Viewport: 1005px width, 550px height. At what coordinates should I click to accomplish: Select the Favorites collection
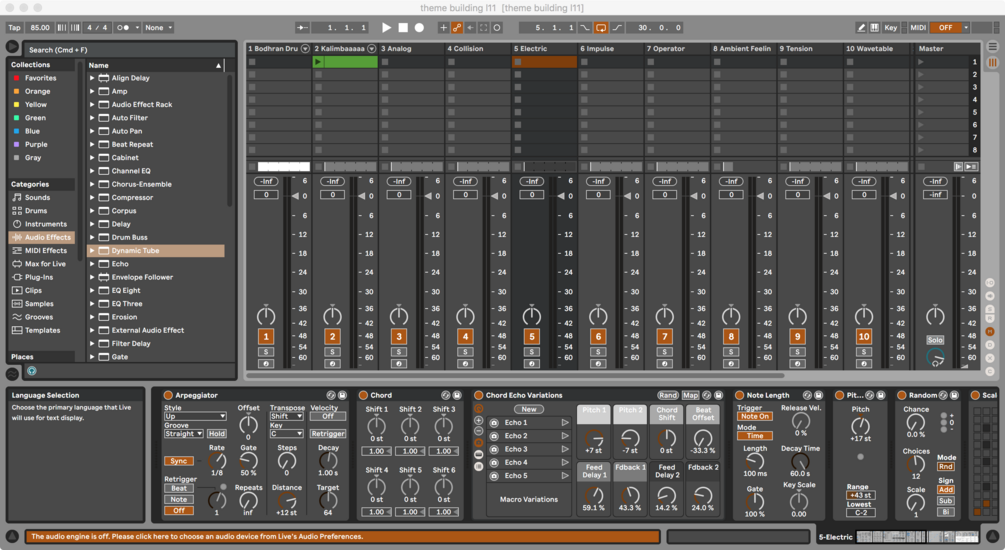tap(42, 78)
